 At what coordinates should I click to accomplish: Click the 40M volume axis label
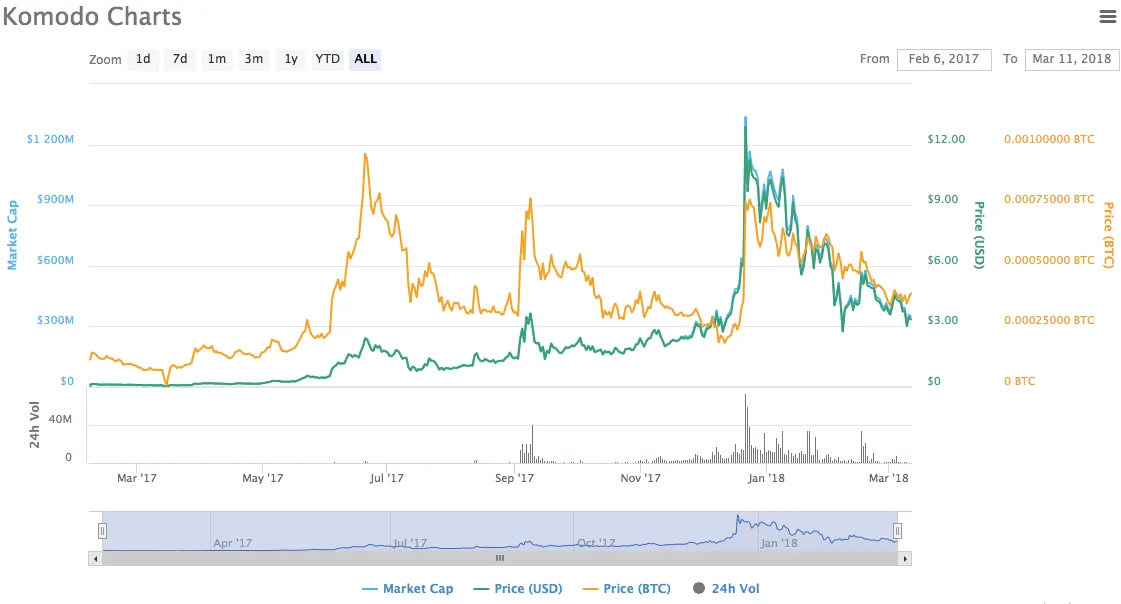pyautogui.click(x=60, y=420)
